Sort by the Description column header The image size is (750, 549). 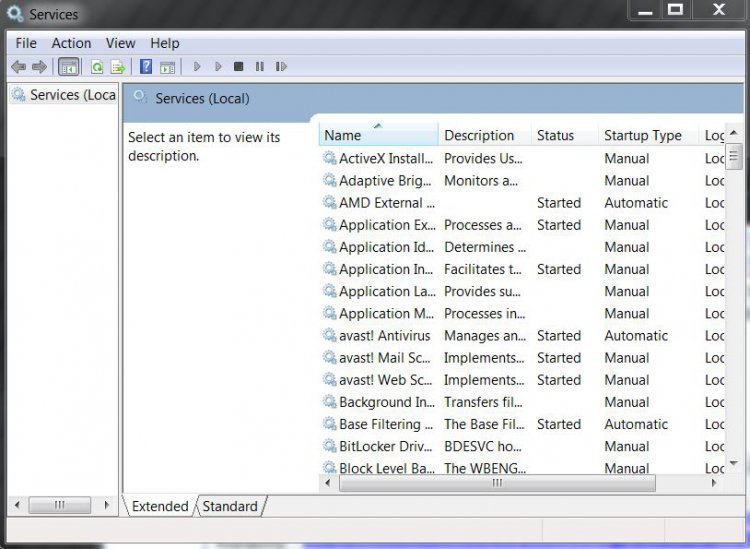click(x=485, y=135)
